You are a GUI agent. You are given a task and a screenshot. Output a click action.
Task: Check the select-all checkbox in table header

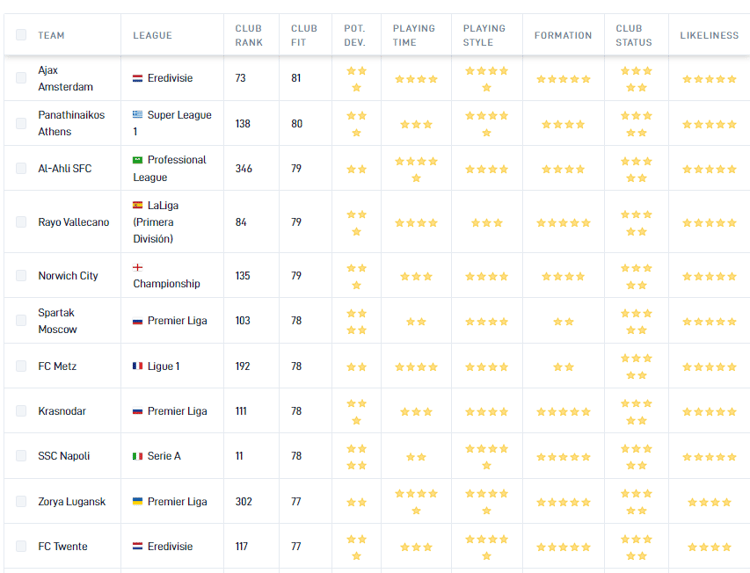pos(22,35)
